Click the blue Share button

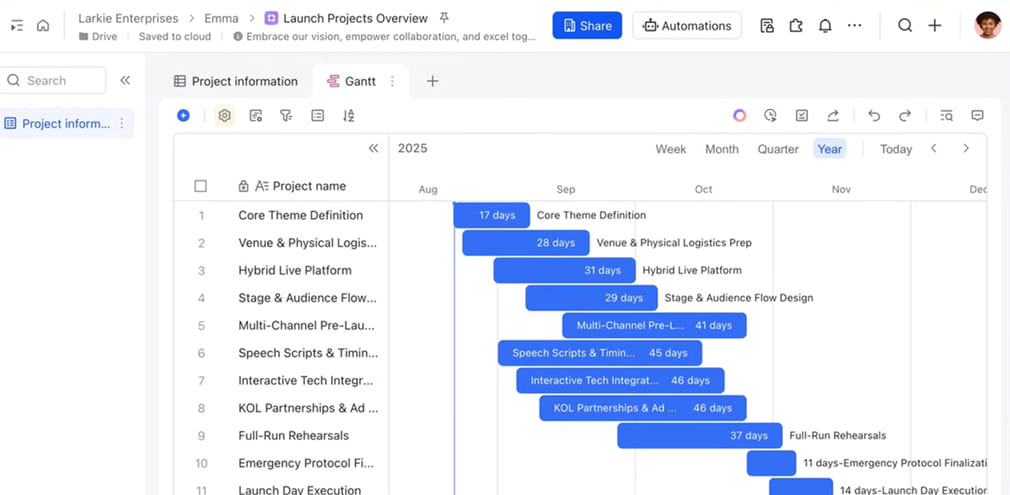tap(587, 26)
